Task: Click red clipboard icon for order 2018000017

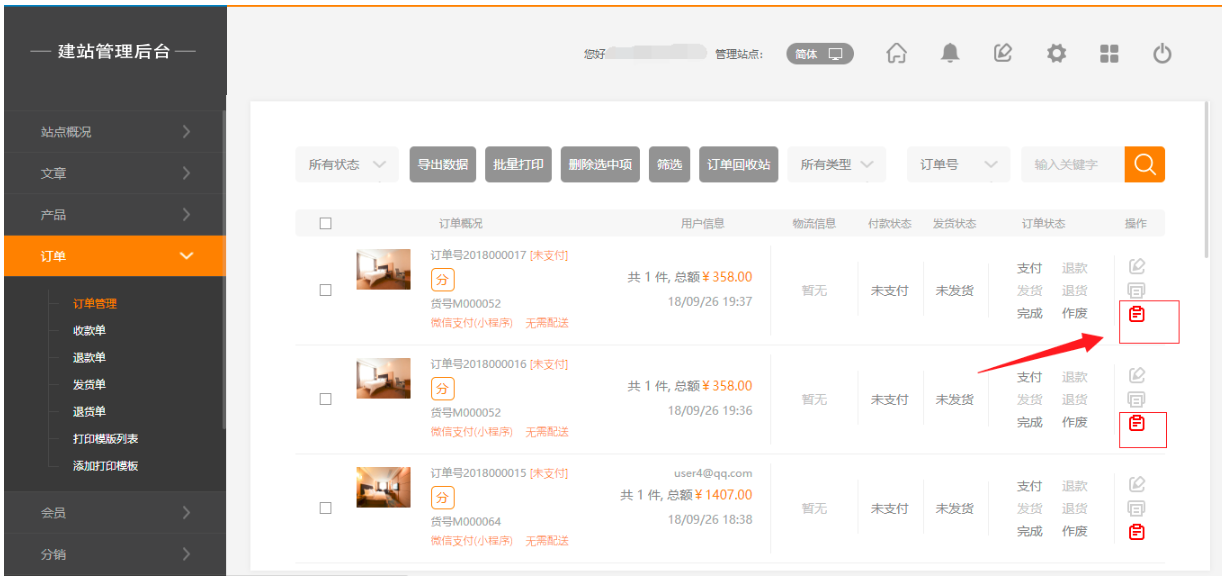Action: [x=1136, y=314]
